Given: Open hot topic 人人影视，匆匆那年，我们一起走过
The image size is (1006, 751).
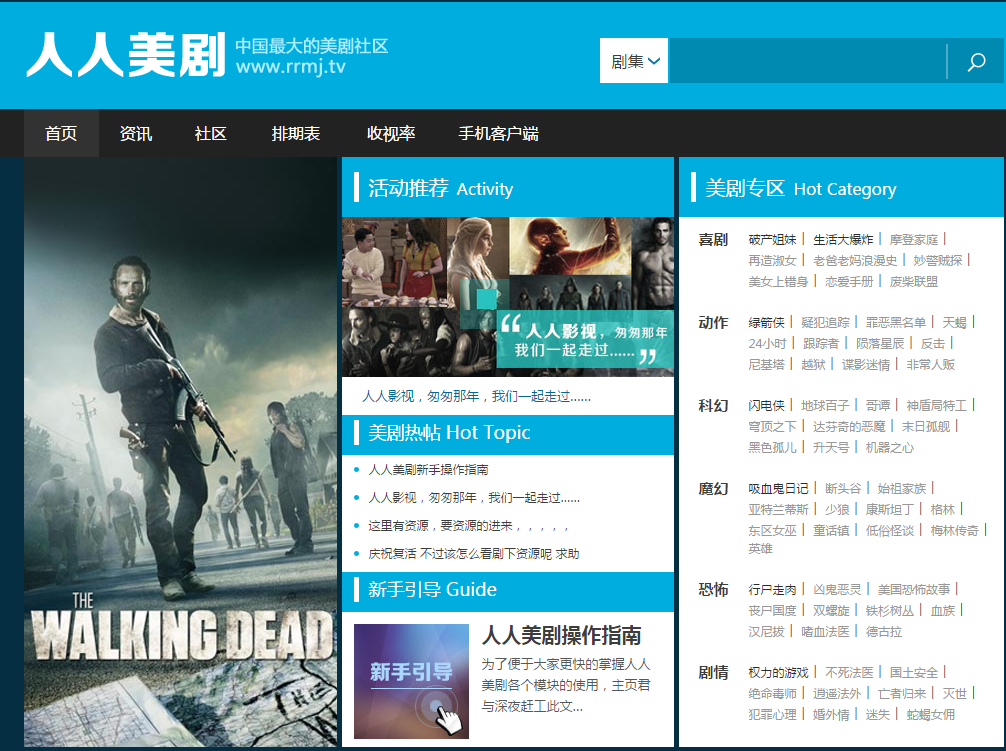Looking at the screenshot, I should (473, 498).
